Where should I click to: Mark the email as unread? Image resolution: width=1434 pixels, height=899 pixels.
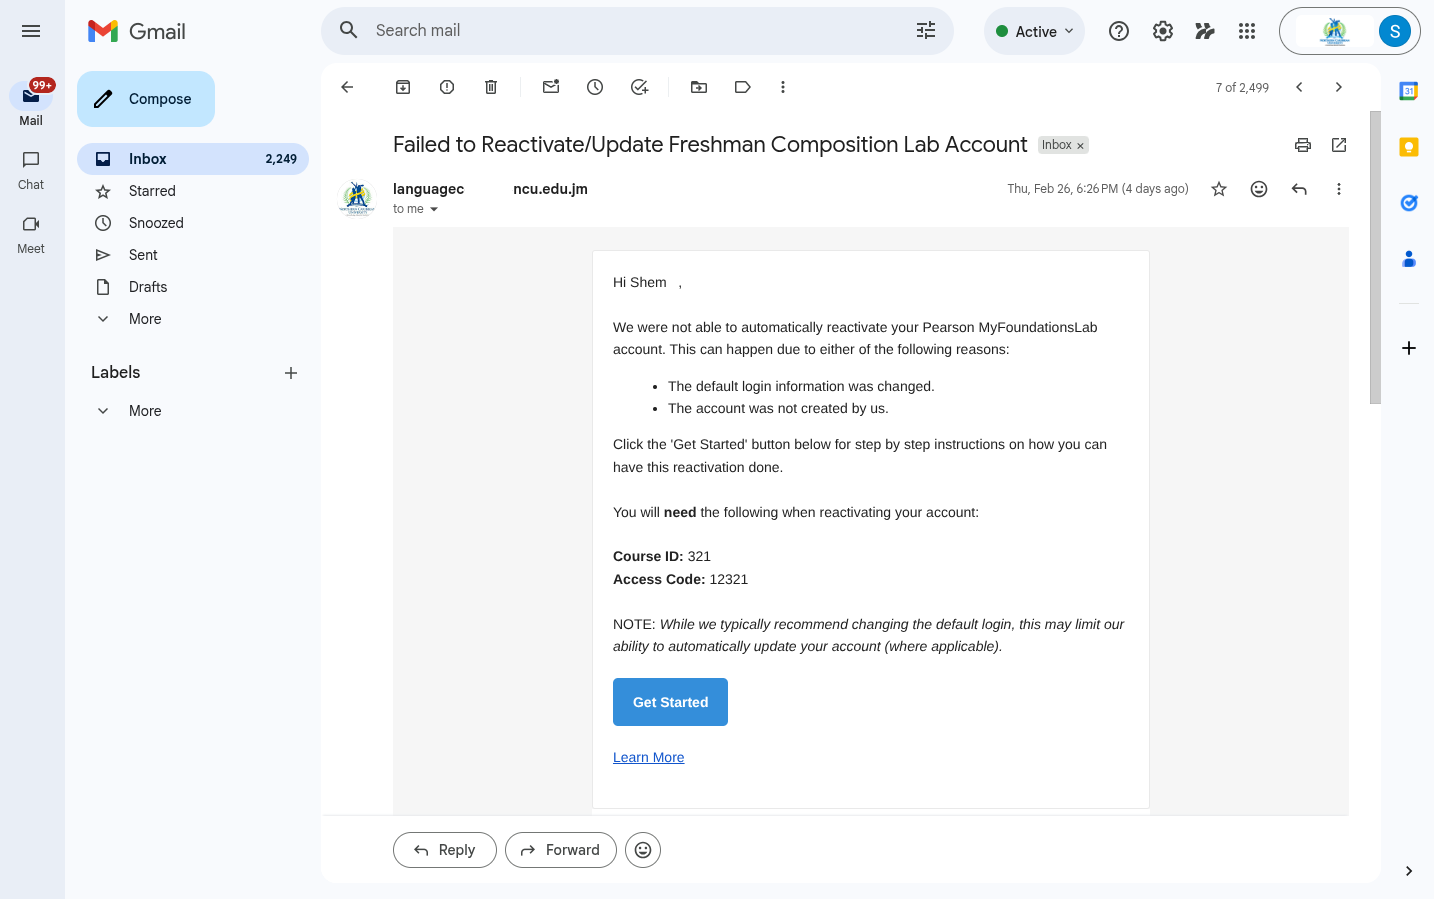(550, 87)
